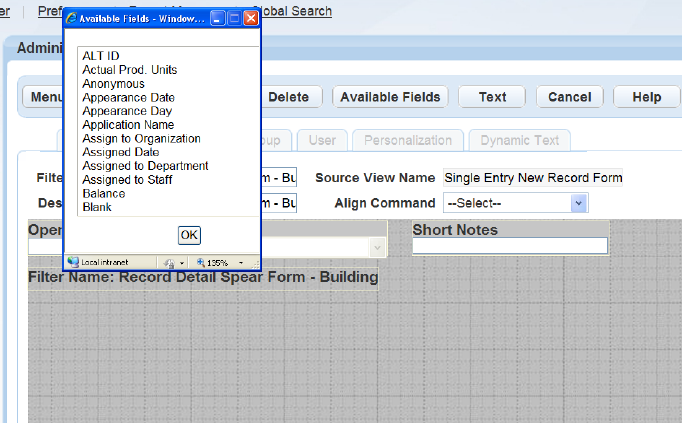Click the Source View Name field
The image size is (682, 423).
click(533, 177)
